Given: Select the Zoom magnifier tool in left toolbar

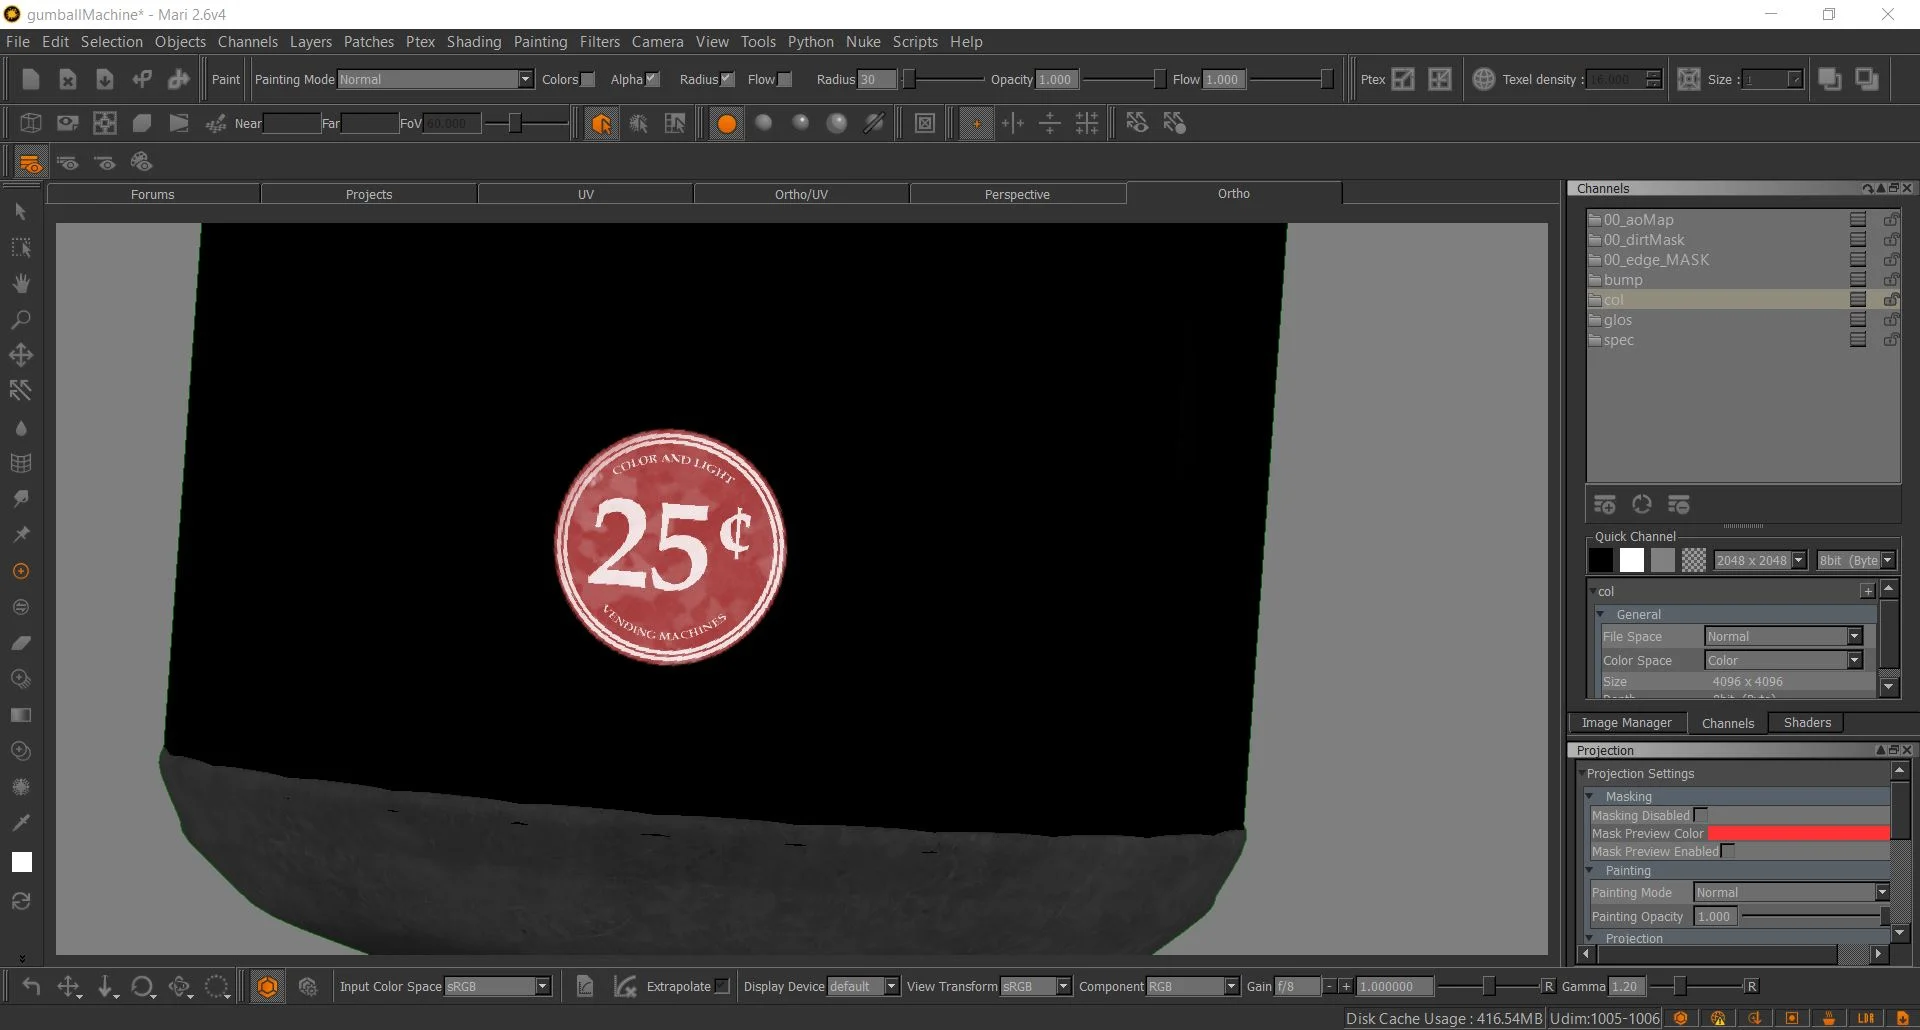Looking at the screenshot, I should (x=20, y=320).
